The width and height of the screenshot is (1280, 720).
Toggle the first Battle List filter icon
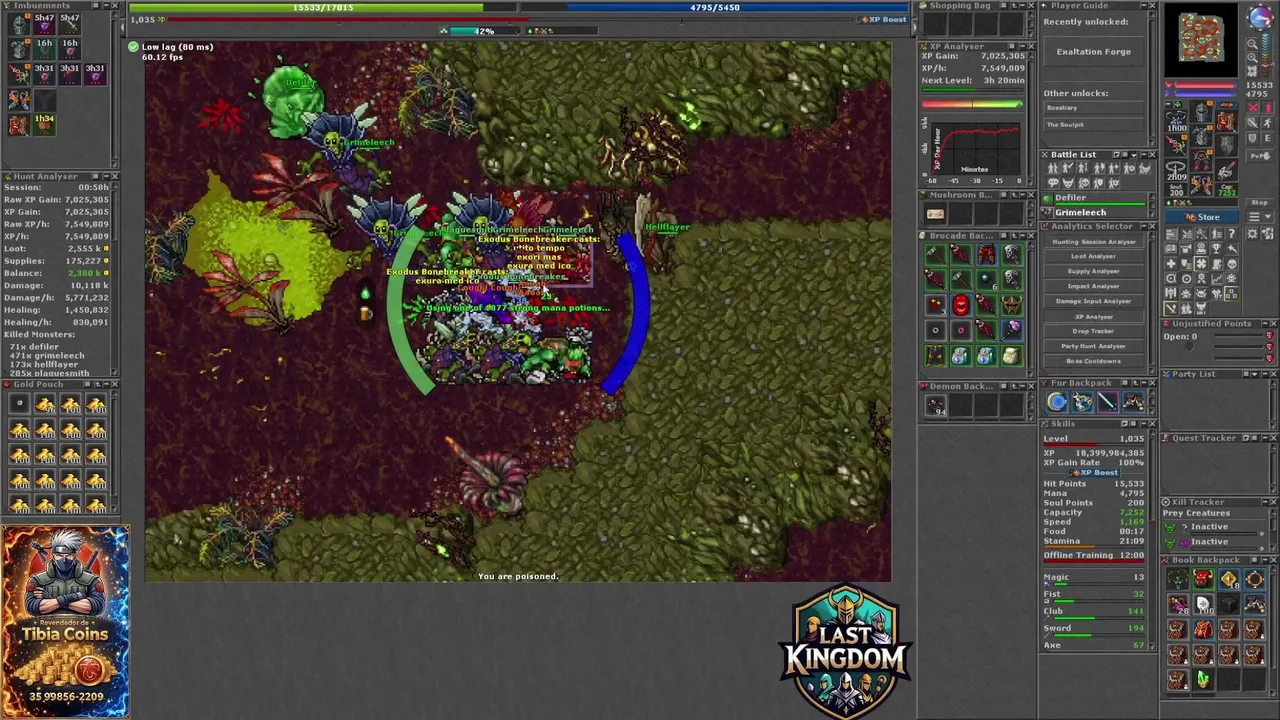(1053, 168)
